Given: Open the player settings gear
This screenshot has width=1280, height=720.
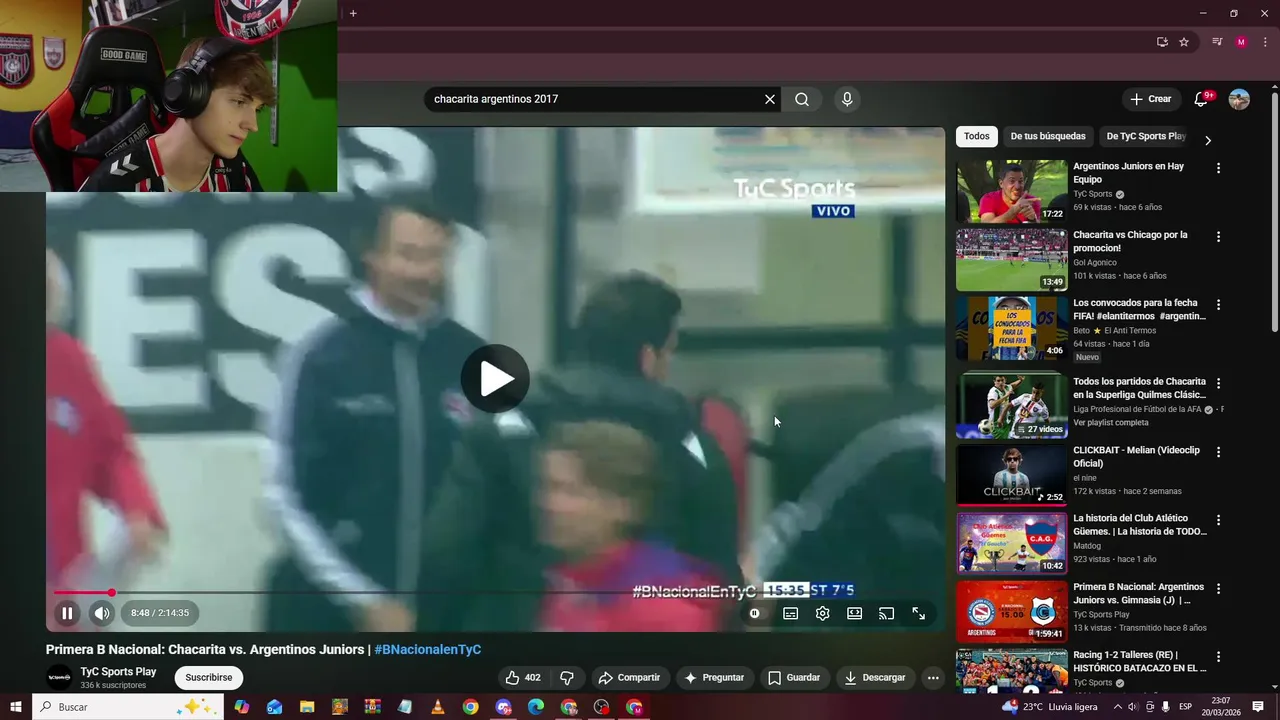Looking at the screenshot, I should point(822,614).
